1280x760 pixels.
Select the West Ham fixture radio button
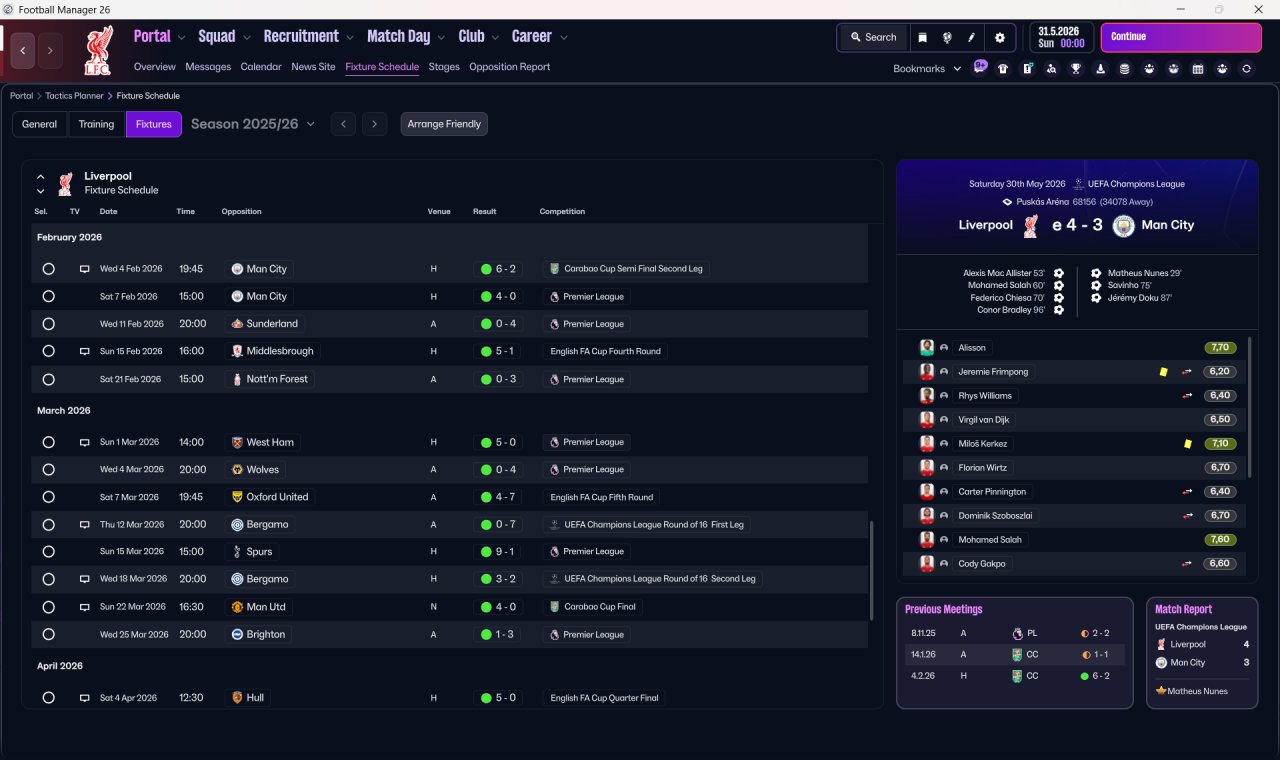48,442
